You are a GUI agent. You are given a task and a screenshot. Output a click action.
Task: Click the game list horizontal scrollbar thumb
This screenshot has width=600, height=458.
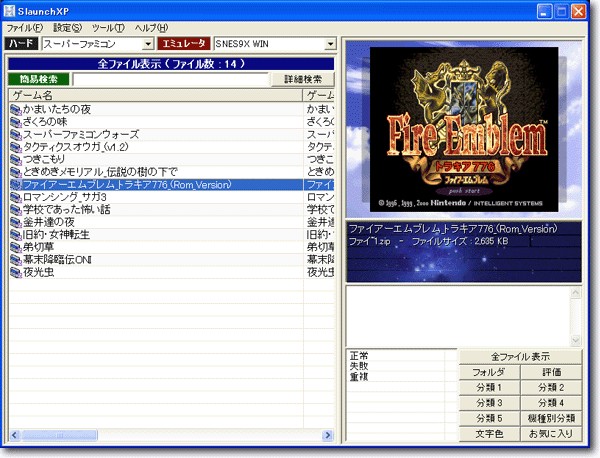(x=59, y=435)
